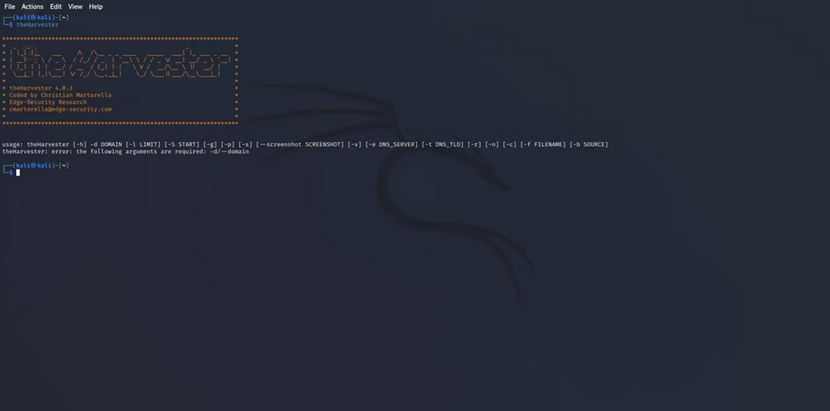Click the cmartorella@edge-security.com email text

click(60, 109)
